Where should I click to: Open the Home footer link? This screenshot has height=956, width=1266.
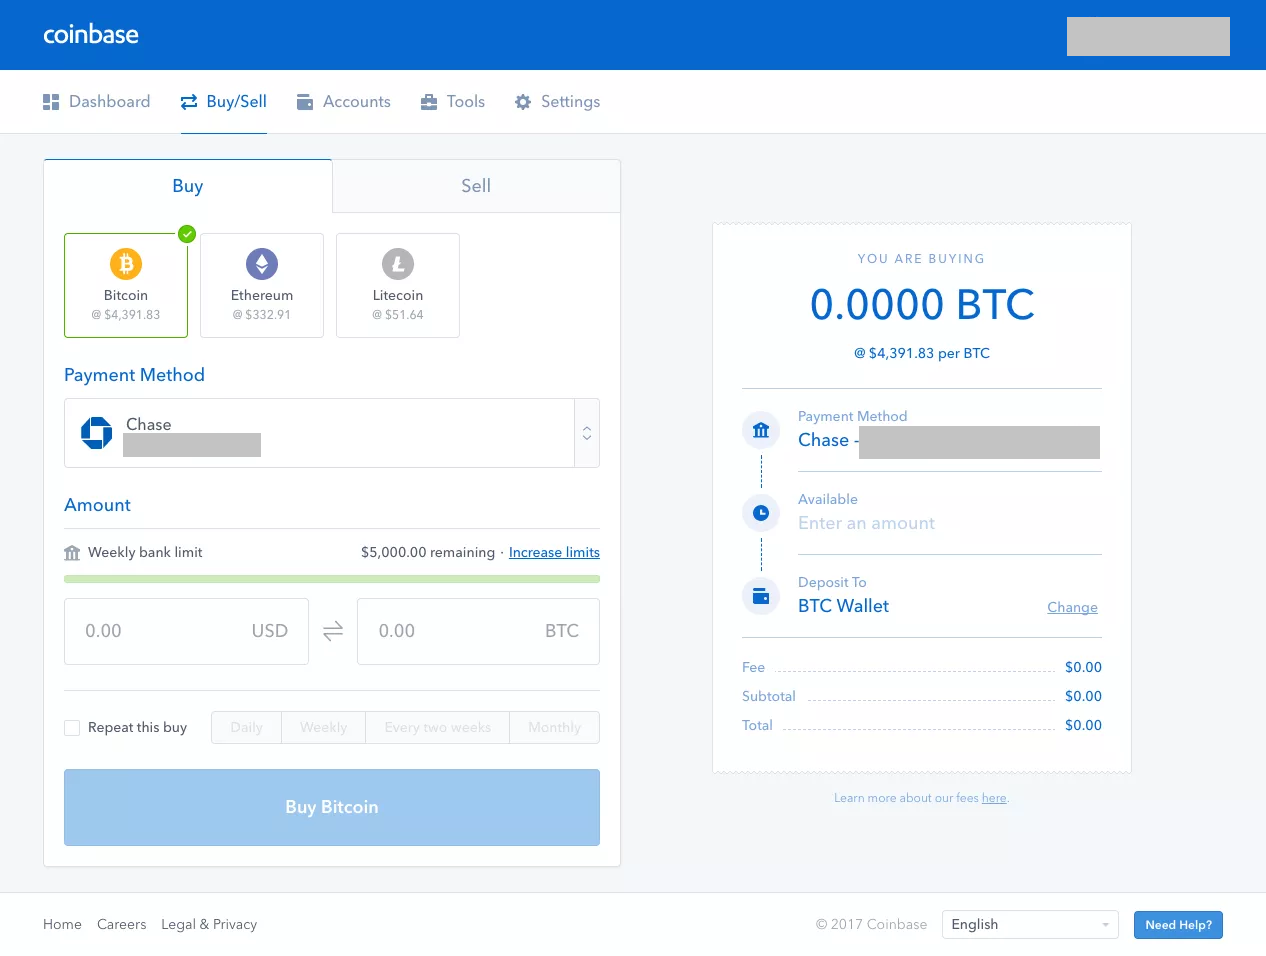pyautogui.click(x=62, y=924)
